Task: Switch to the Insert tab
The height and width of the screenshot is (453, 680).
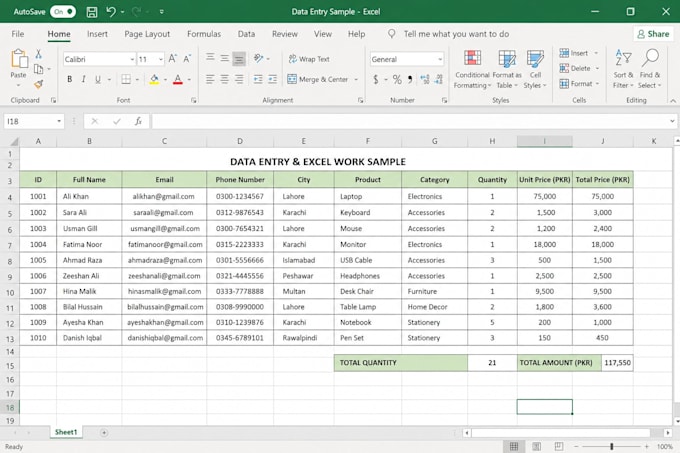Action: pyautogui.click(x=97, y=34)
